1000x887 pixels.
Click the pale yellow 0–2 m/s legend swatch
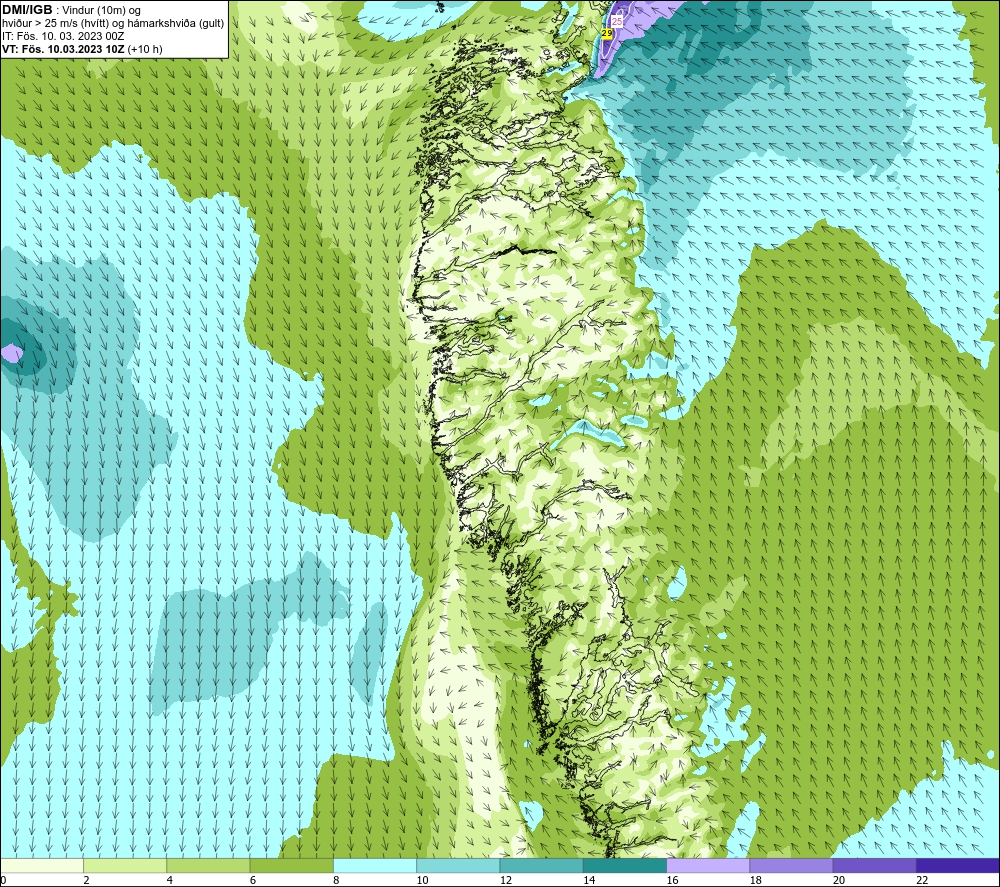(42, 865)
